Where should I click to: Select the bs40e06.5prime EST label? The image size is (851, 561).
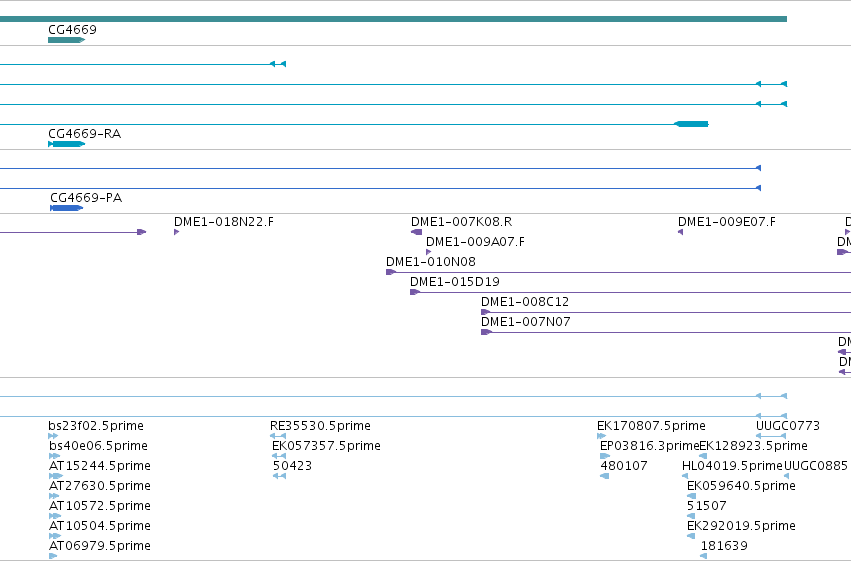[x=98, y=445]
